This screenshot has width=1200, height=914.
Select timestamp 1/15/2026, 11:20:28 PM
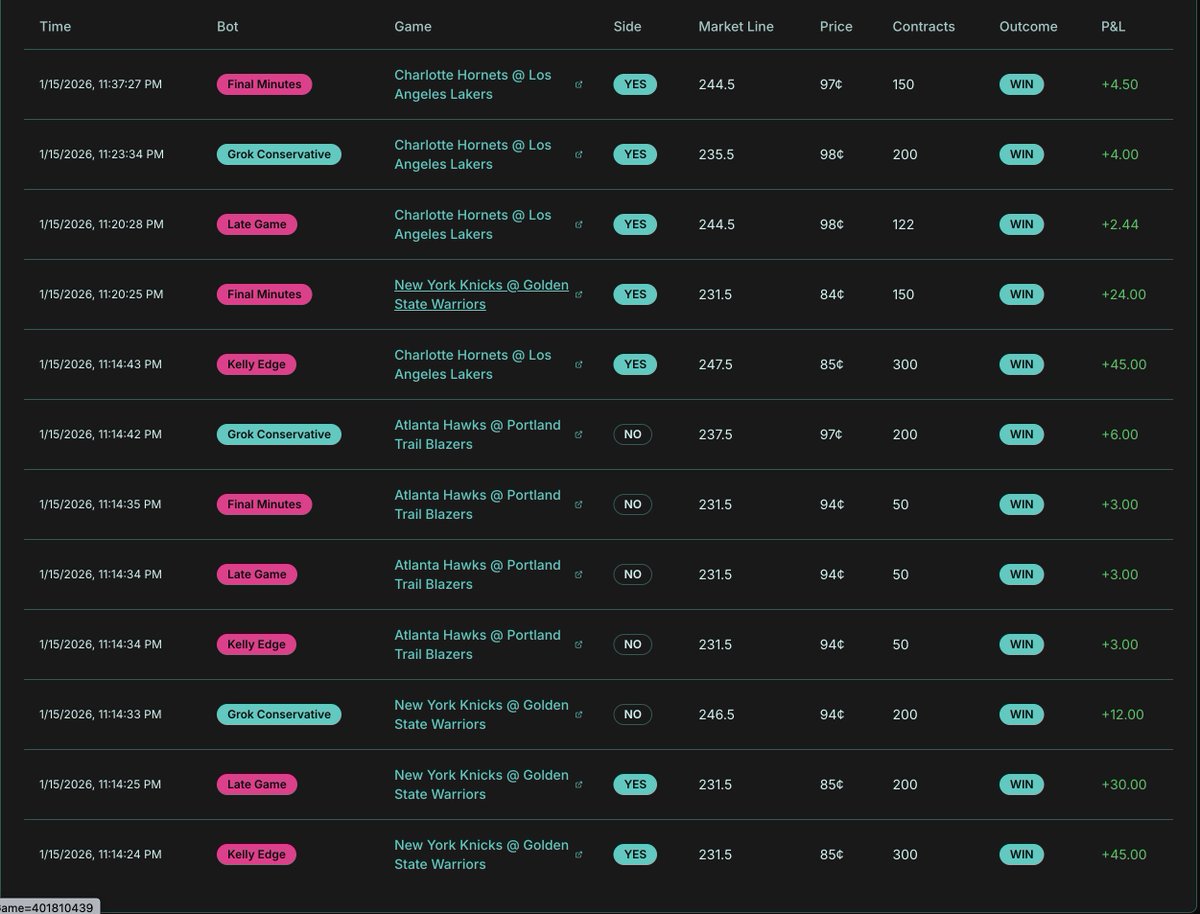click(101, 225)
